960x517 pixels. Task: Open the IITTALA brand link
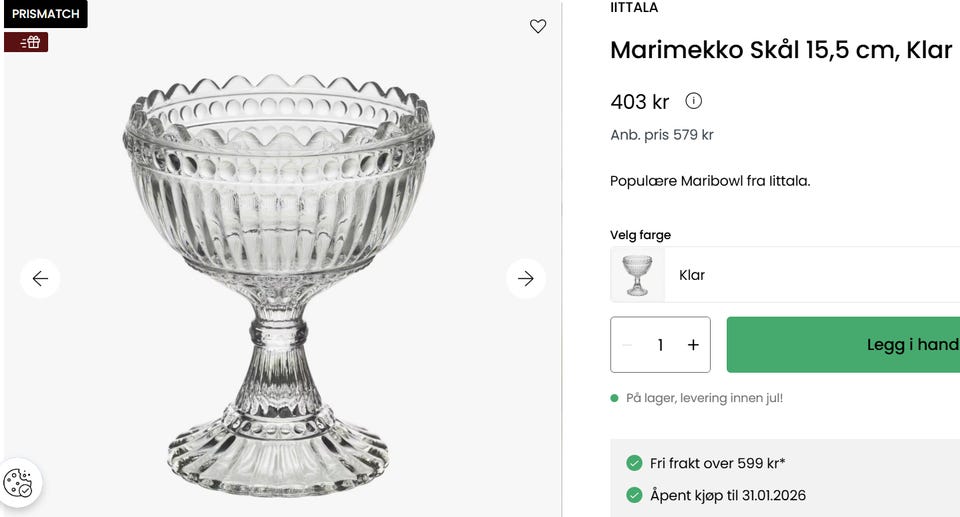point(634,8)
